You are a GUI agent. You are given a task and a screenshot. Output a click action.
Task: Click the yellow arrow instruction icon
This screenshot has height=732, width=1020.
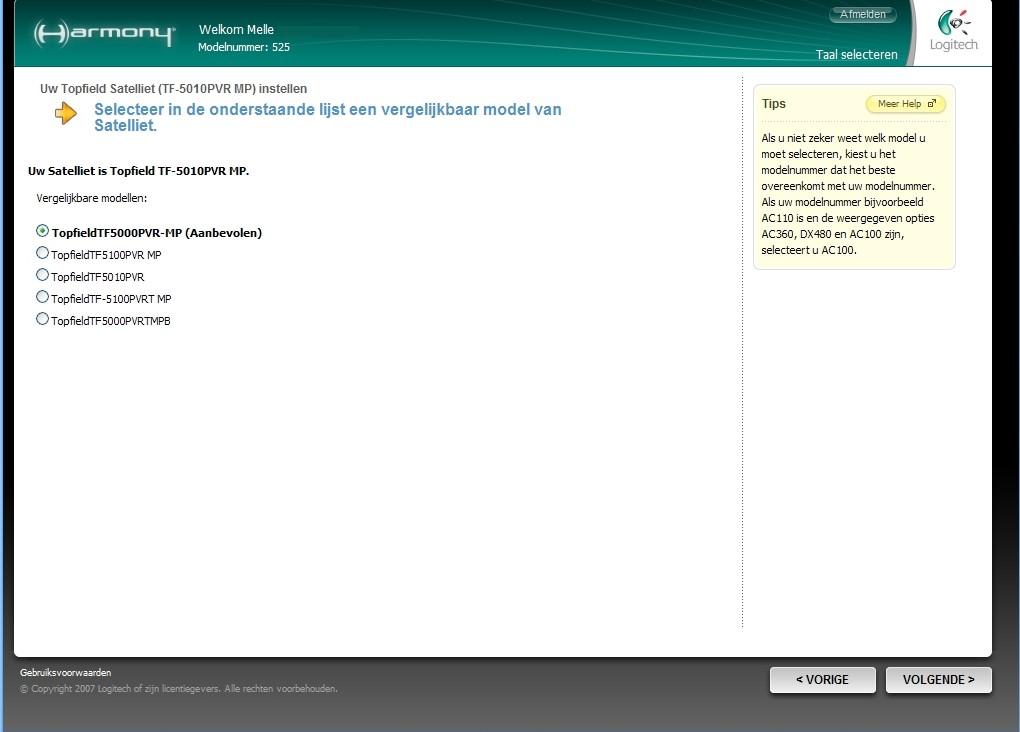66,113
